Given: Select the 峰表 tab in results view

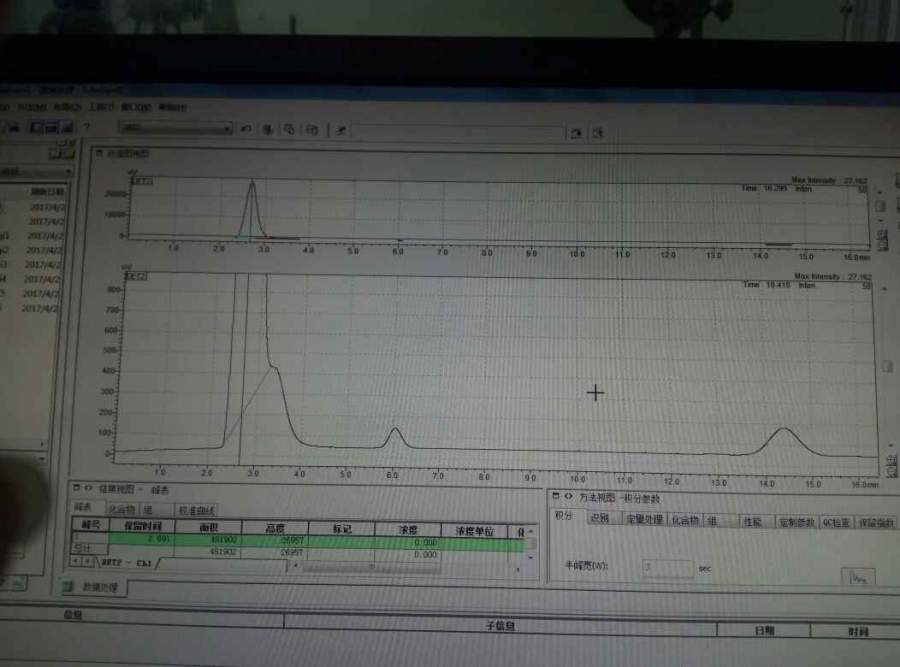Looking at the screenshot, I should [x=84, y=507].
